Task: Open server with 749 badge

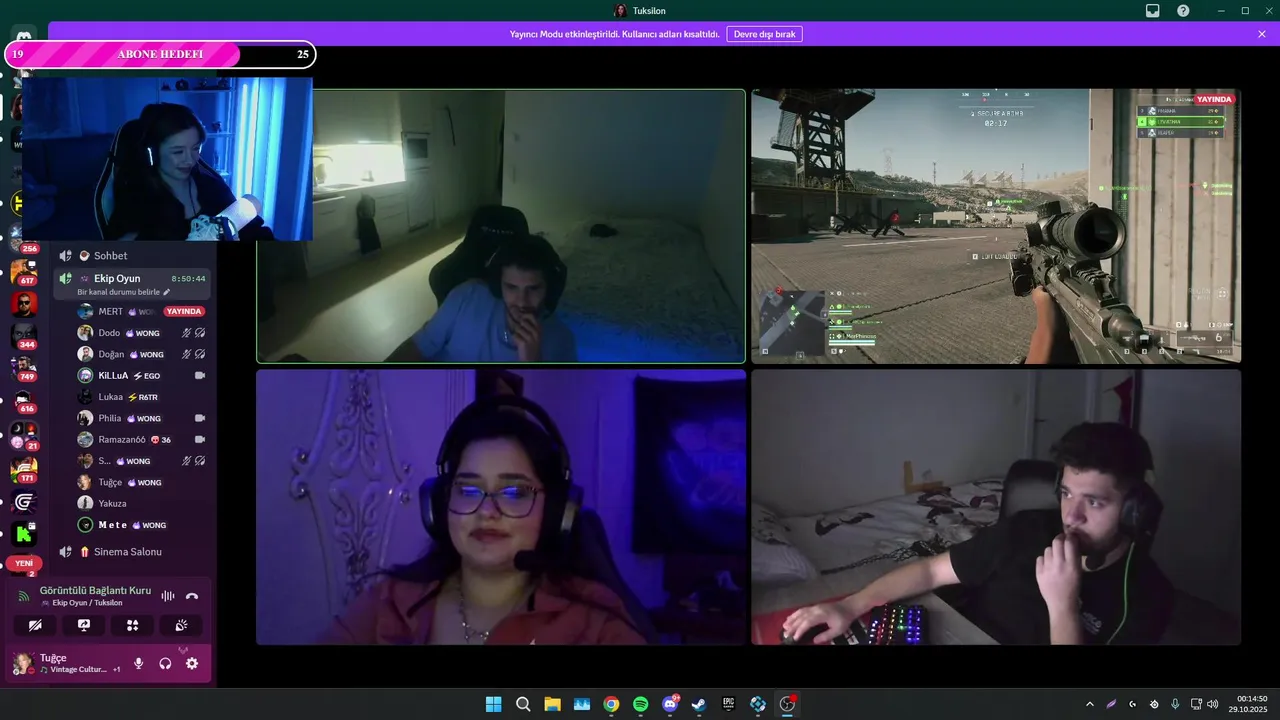Action: coord(24,368)
